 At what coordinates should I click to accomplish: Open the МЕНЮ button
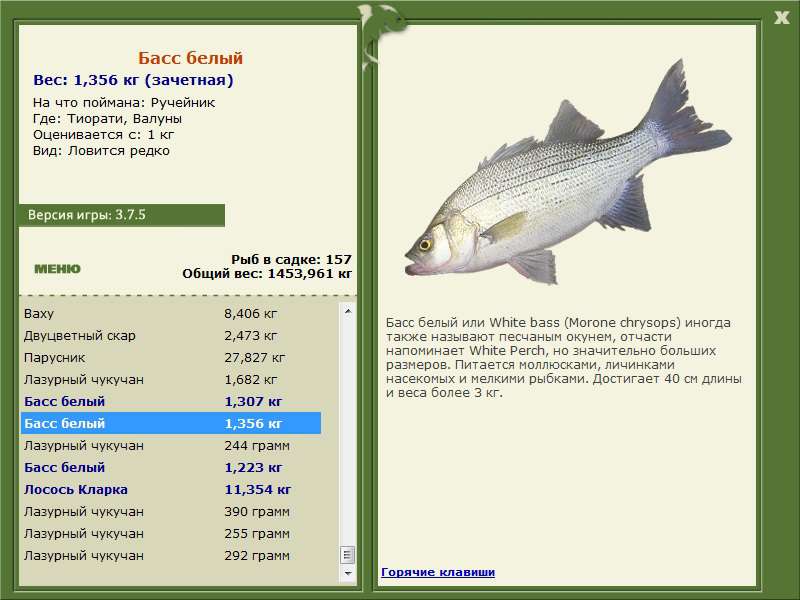coord(57,269)
